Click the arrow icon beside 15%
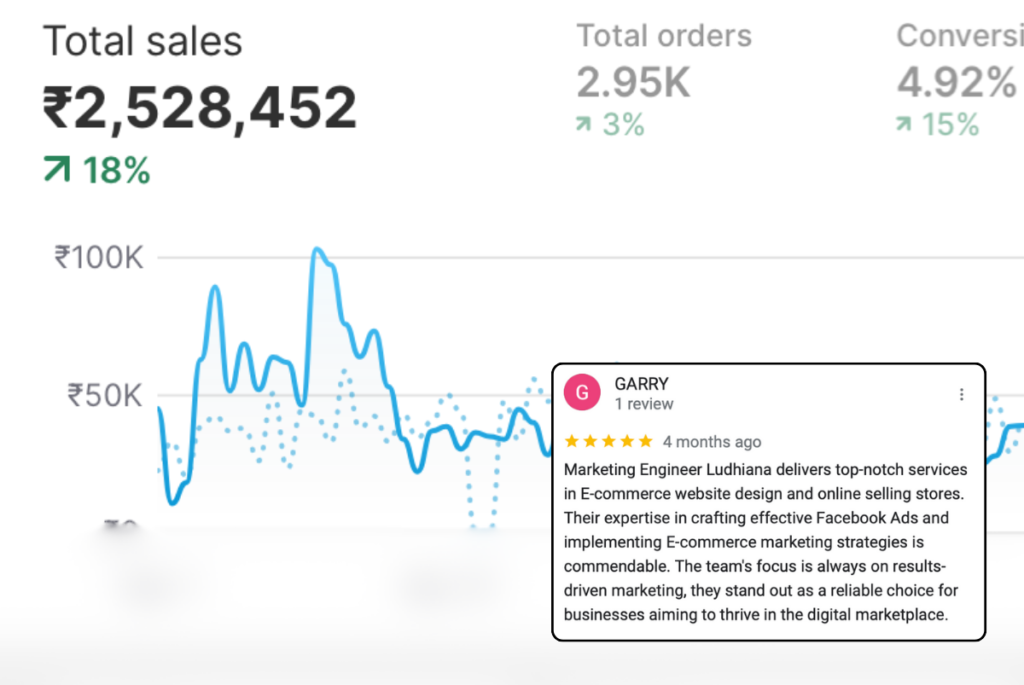This screenshot has width=1024, height=685. pos(904,125)
